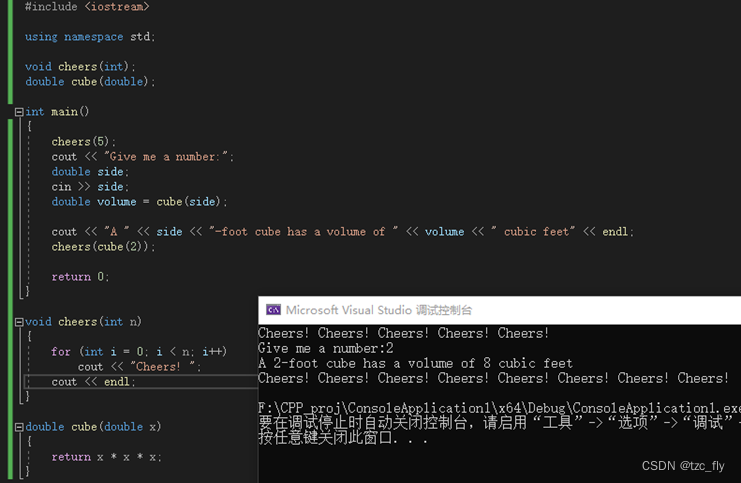
Task: Collapse the void cheers(int n) definition
Action: [x=19, y=322]
